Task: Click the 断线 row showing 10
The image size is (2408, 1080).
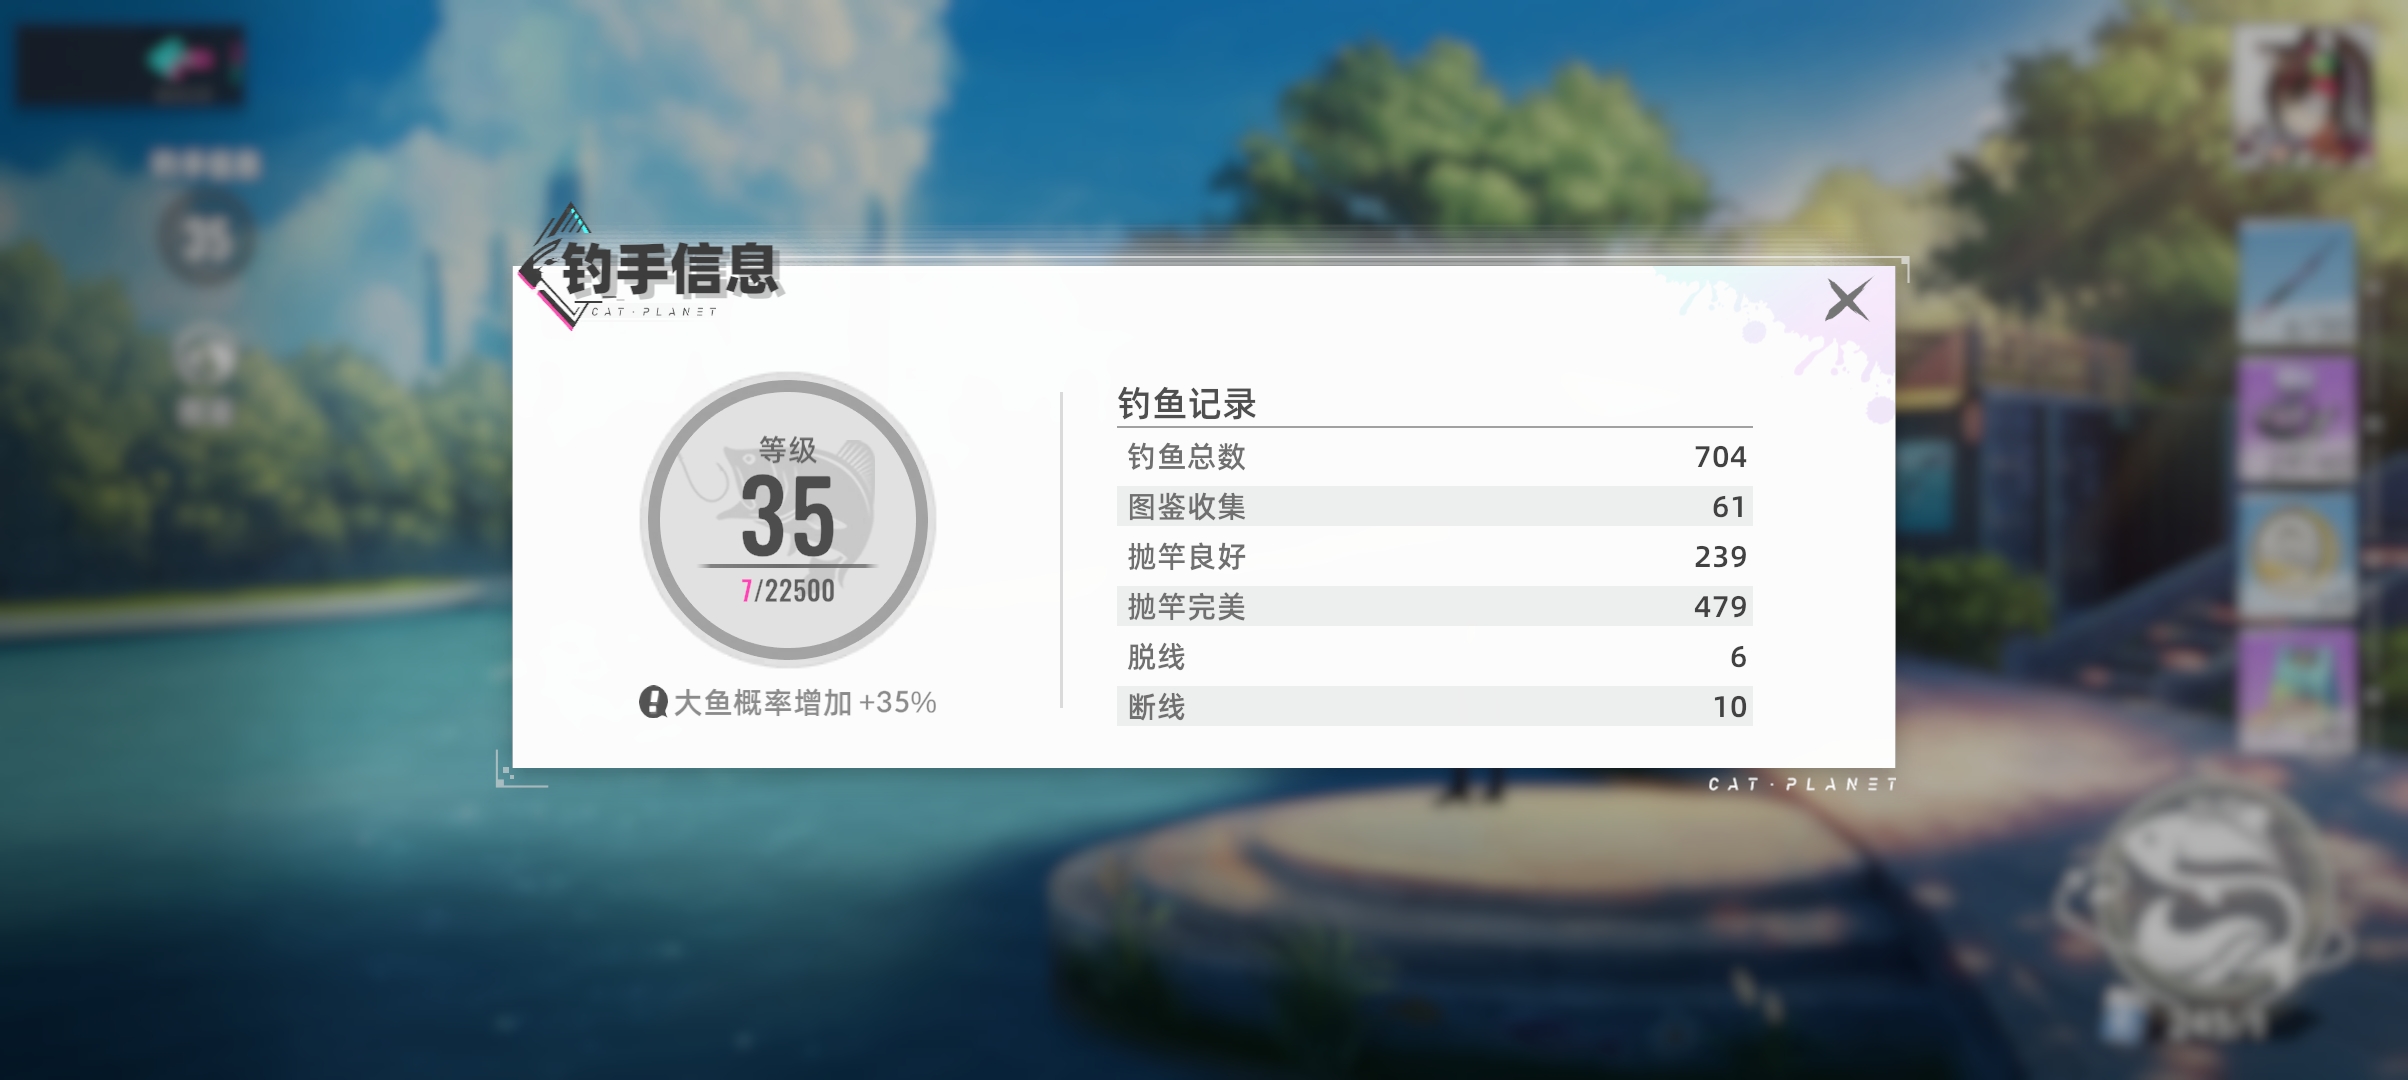Action: [1434, 706]
